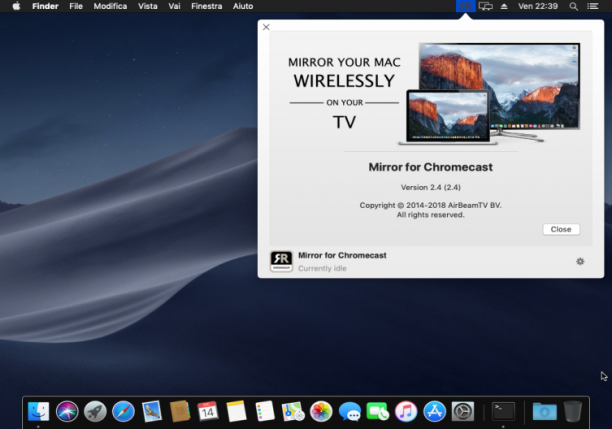This screenshot has height=429, width=612.
Task: Open the Vista menu
Action: point(148,6)
